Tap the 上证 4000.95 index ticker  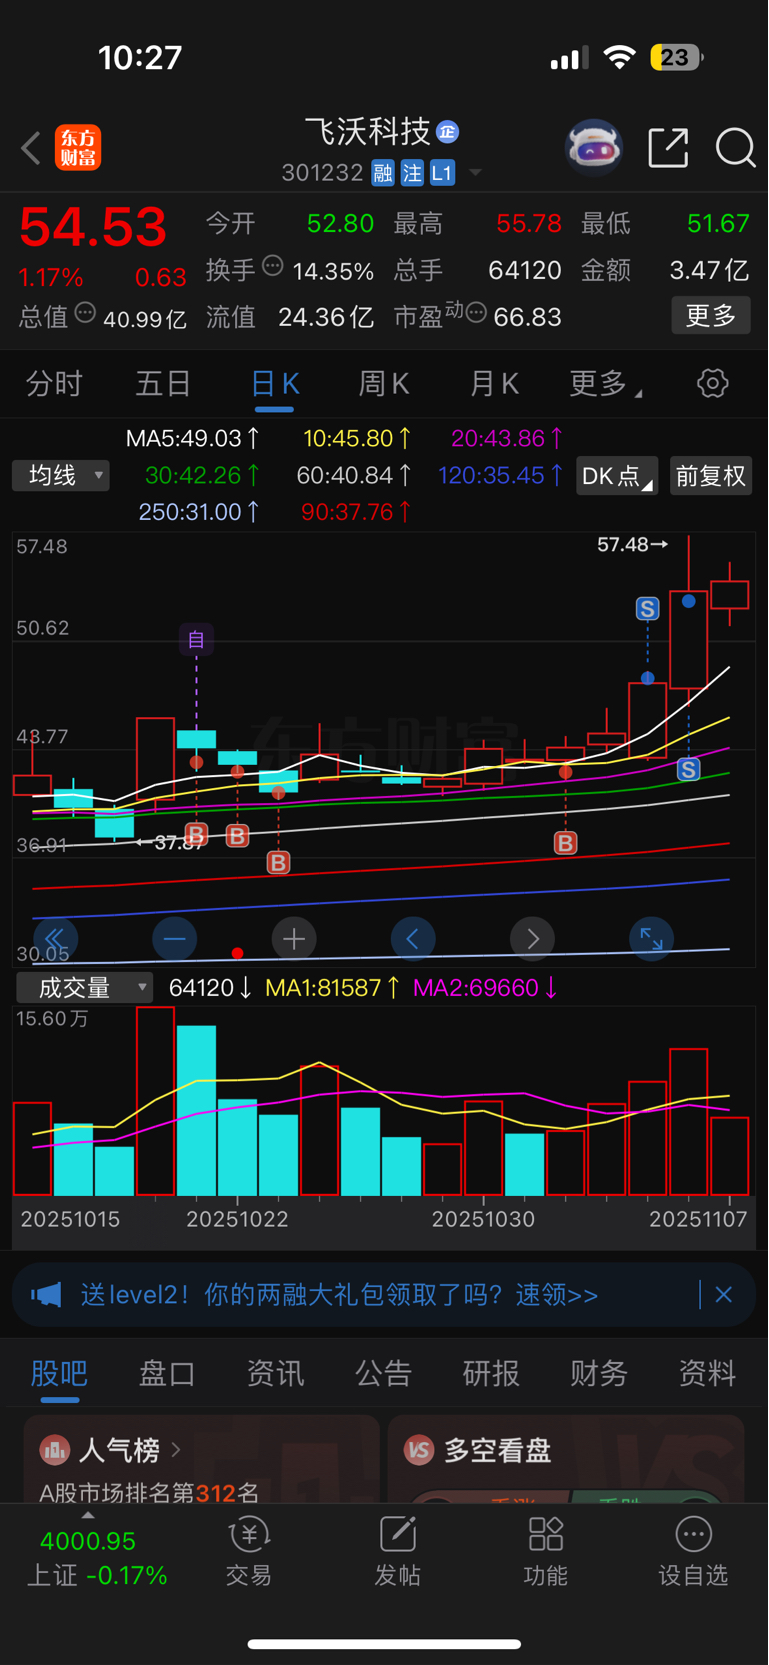click(96, 1558)
